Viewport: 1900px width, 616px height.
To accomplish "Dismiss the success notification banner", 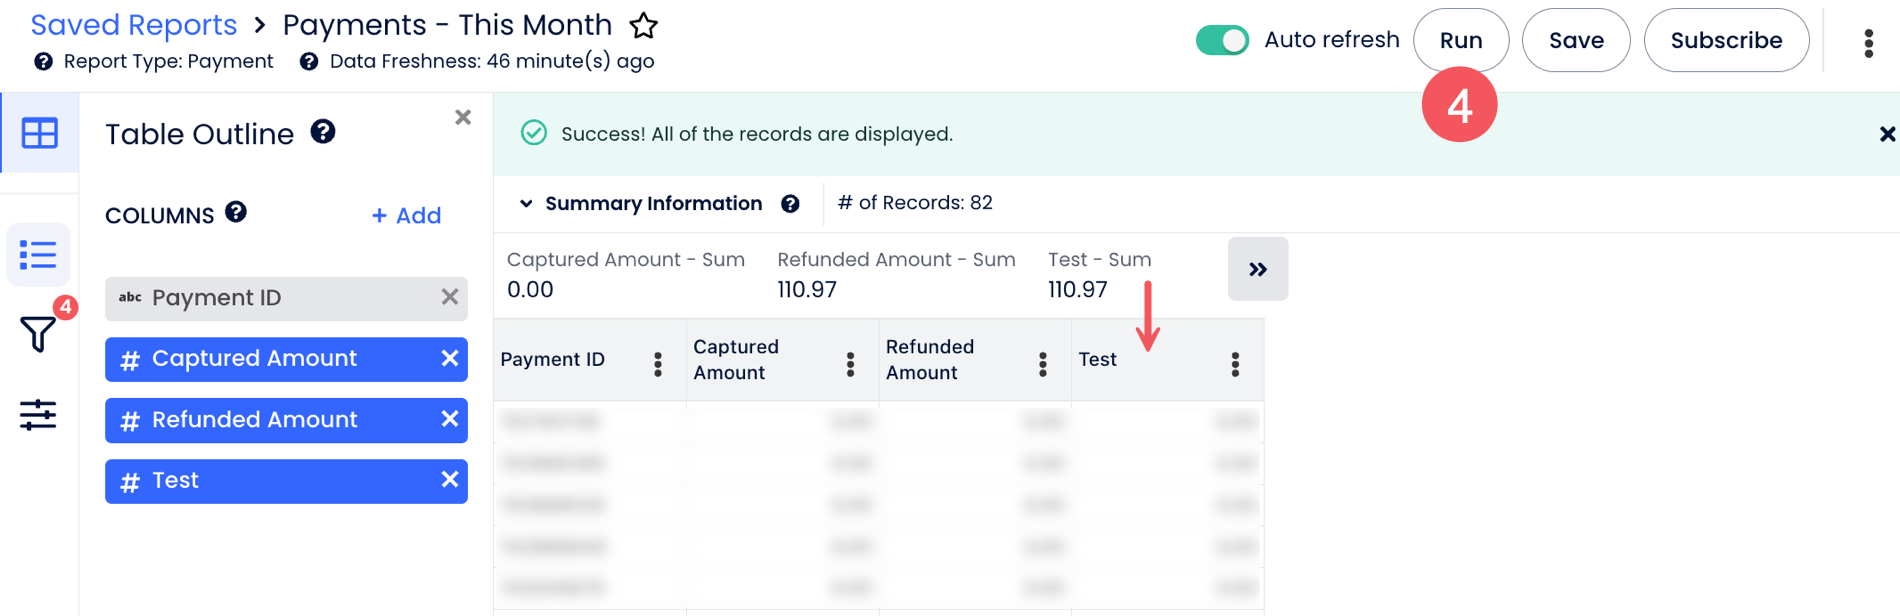I will [1887, 134].
